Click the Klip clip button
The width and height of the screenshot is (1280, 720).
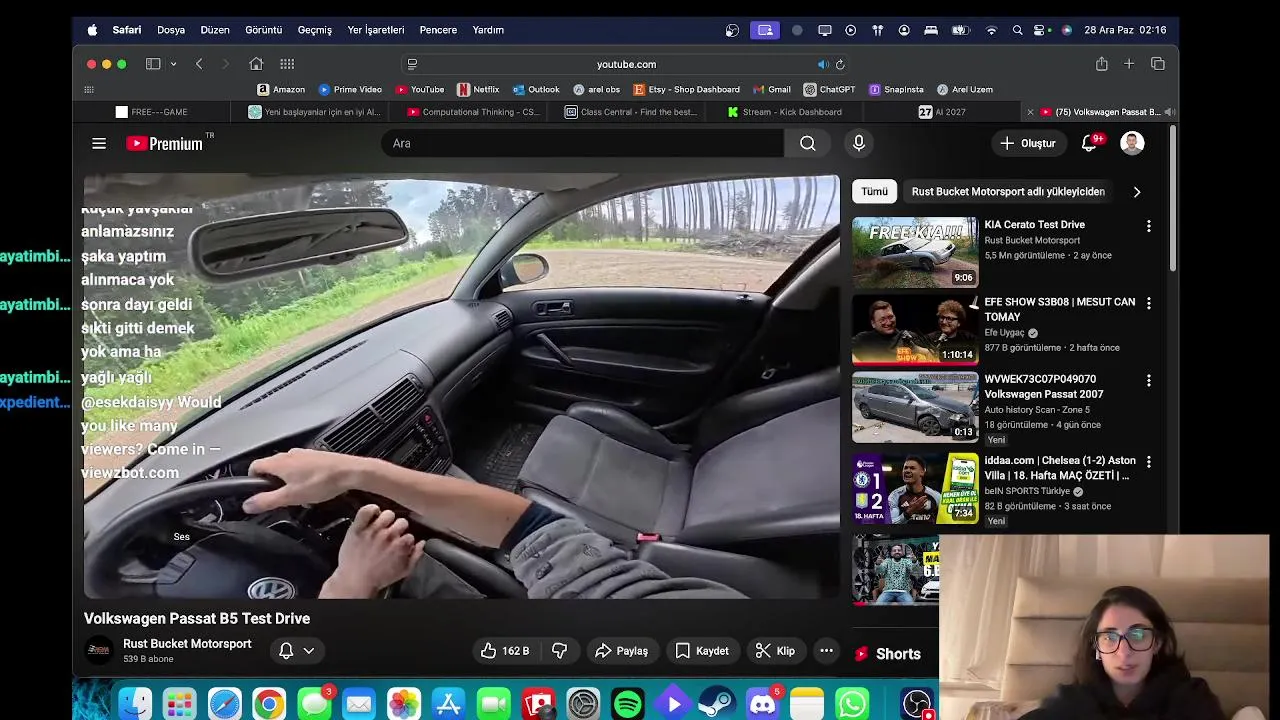coord(775,651)
